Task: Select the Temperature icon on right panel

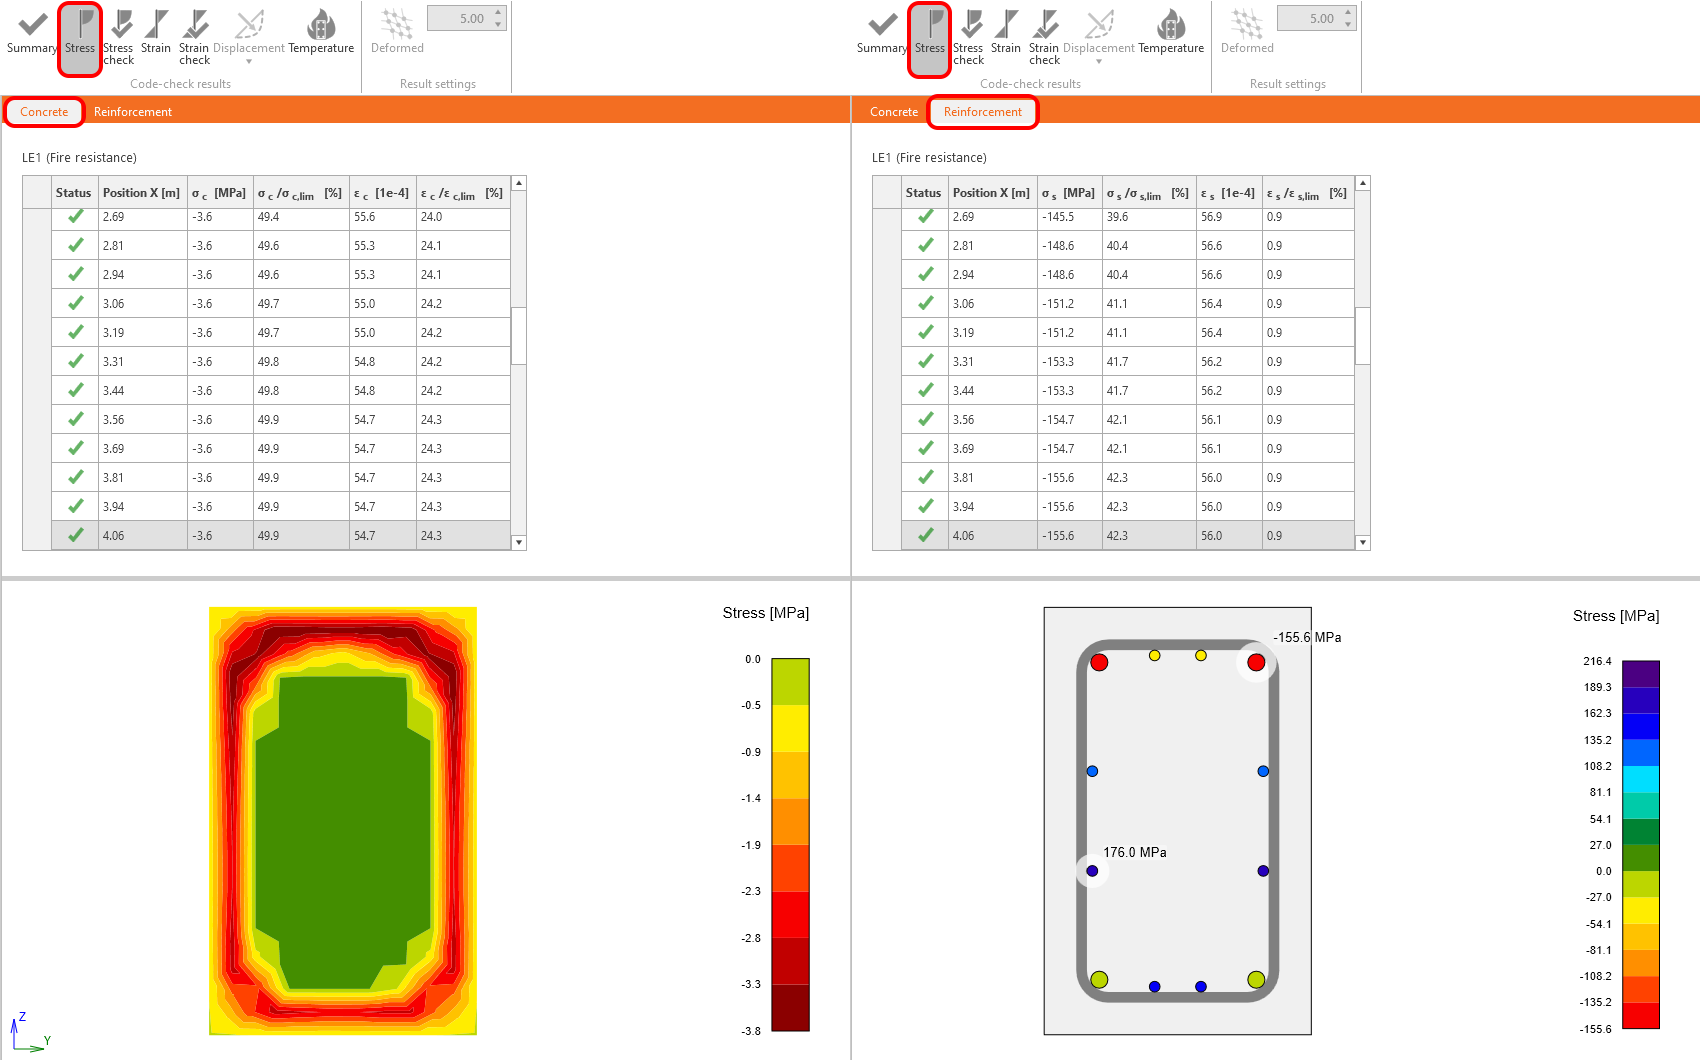Action: point(1171,30)
